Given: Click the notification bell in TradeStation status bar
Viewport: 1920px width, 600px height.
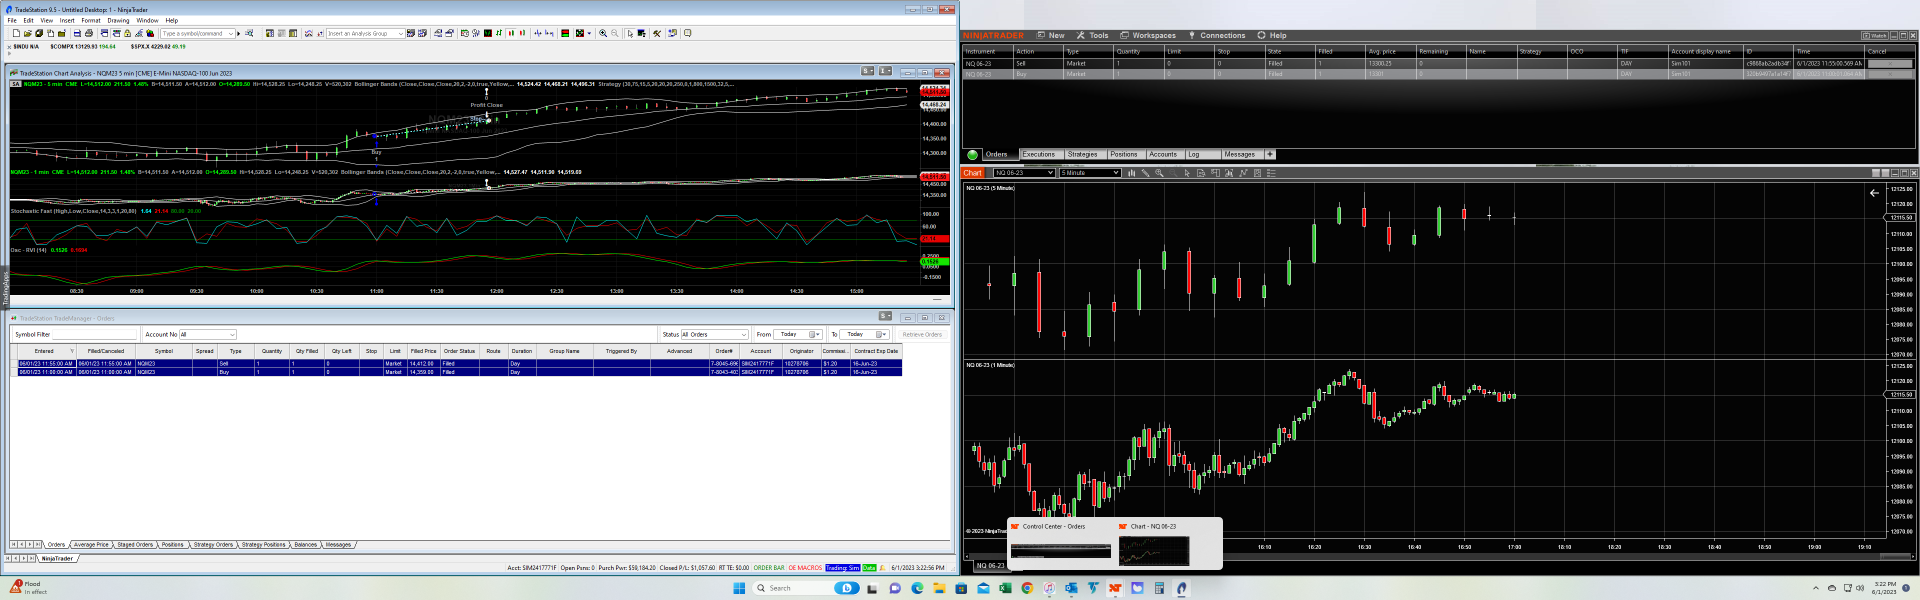Looking at the screenshot, I should point(882,568).
